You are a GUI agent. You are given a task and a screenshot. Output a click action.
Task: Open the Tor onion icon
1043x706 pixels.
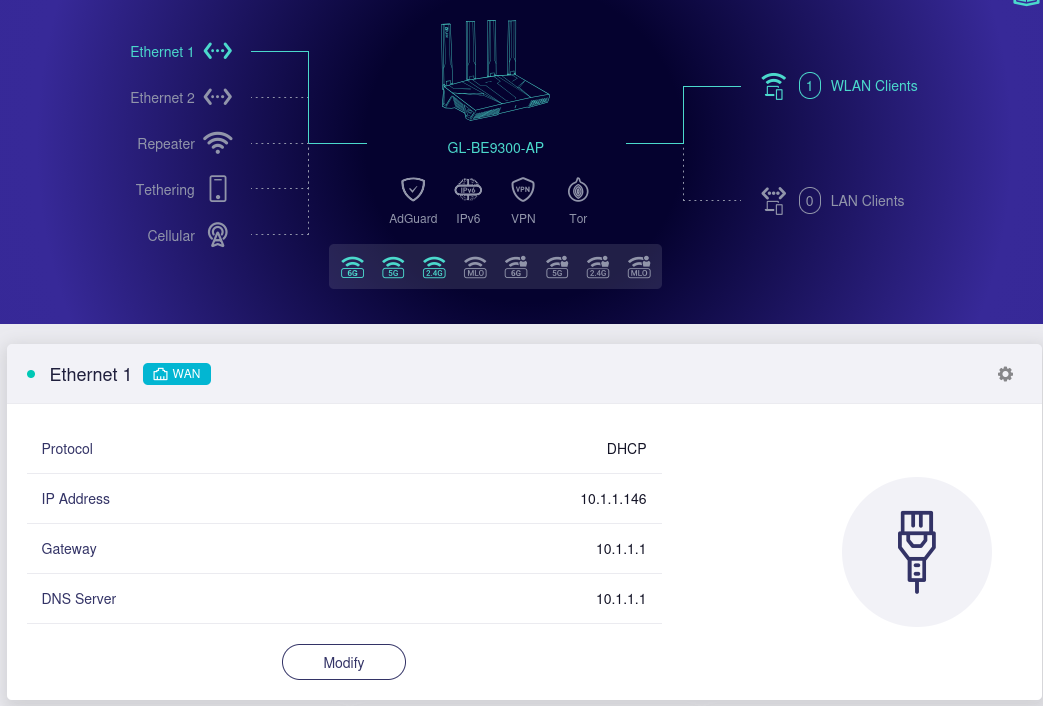point(578,189)
